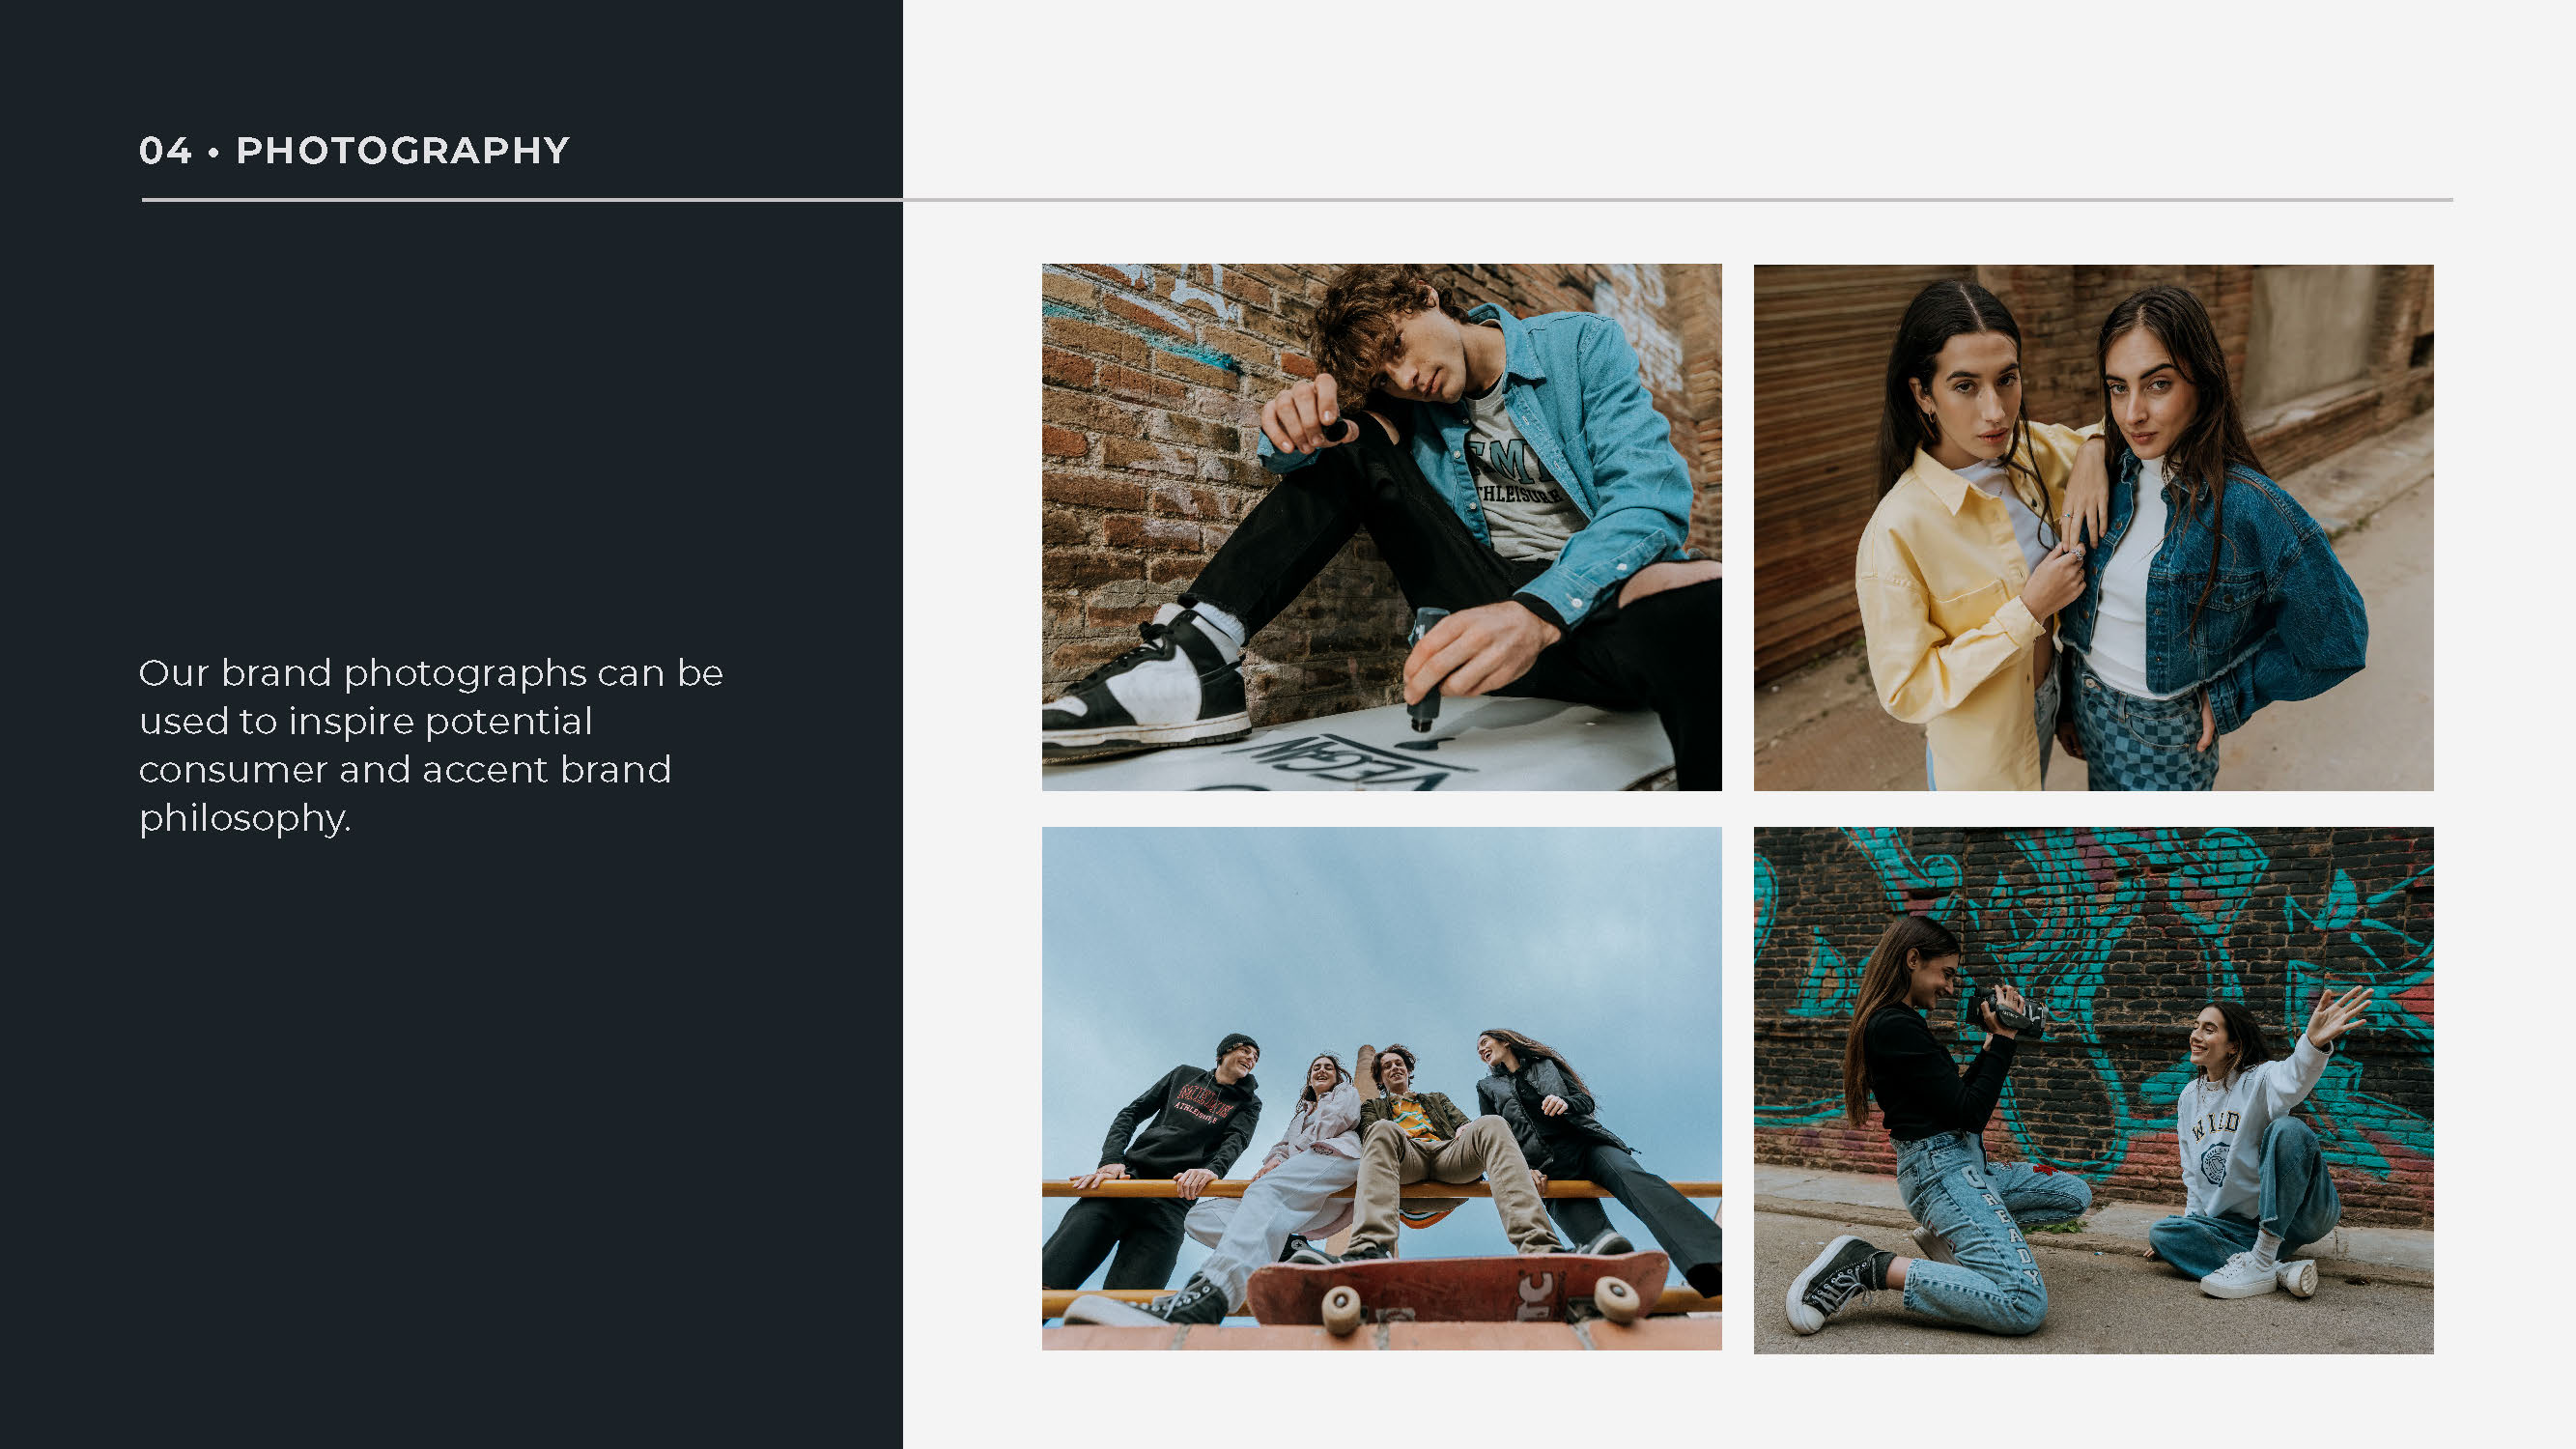Select the graffiti wall camcorder photo

[2092, 1090]
